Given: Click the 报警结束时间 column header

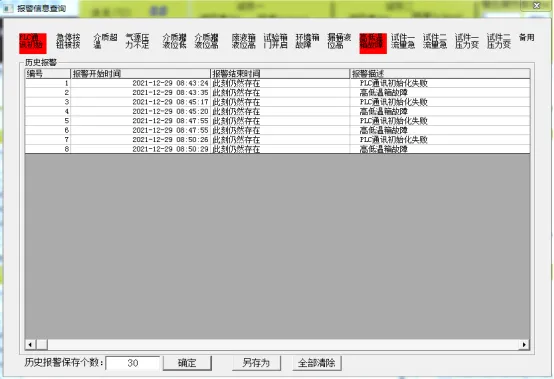Looking at the screenshot, I should (280, 74).
